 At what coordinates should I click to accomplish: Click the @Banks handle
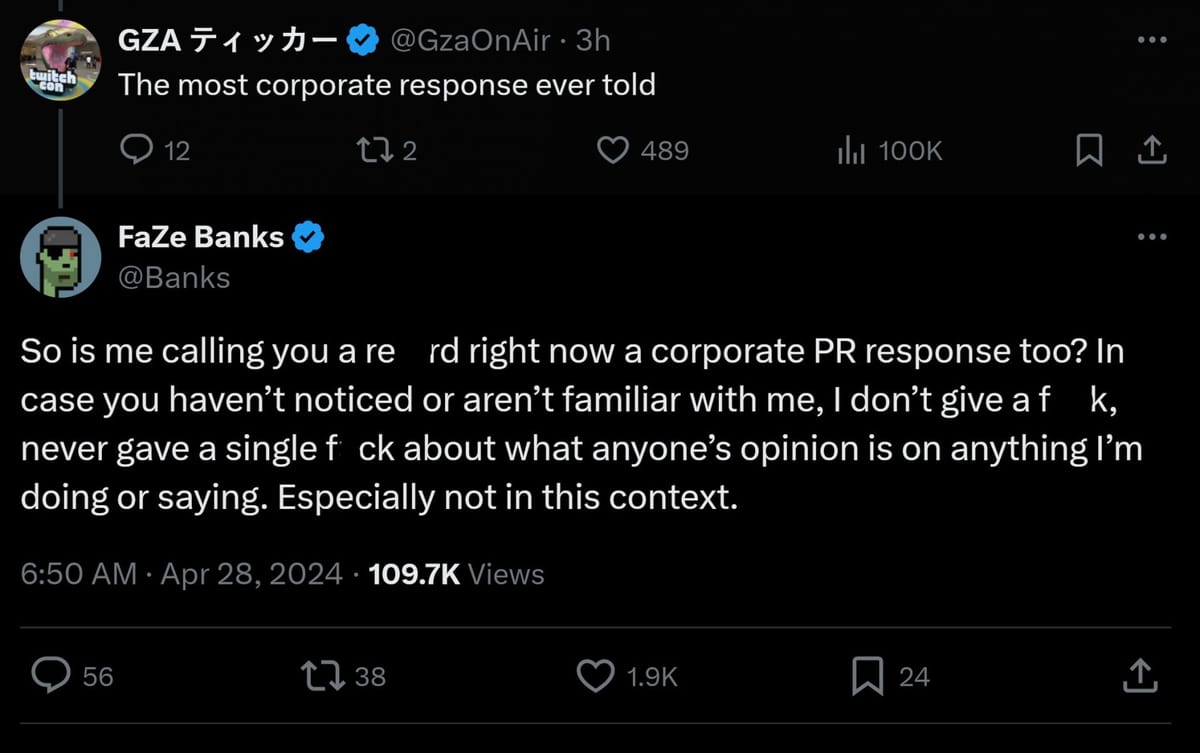click(x=175, y=277)
